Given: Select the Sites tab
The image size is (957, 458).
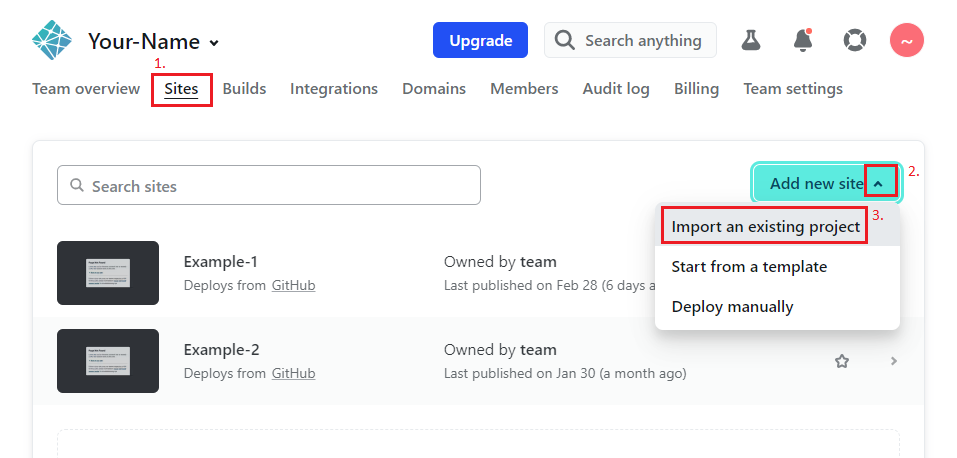Looking at the screenshot, I should point(181,89).
